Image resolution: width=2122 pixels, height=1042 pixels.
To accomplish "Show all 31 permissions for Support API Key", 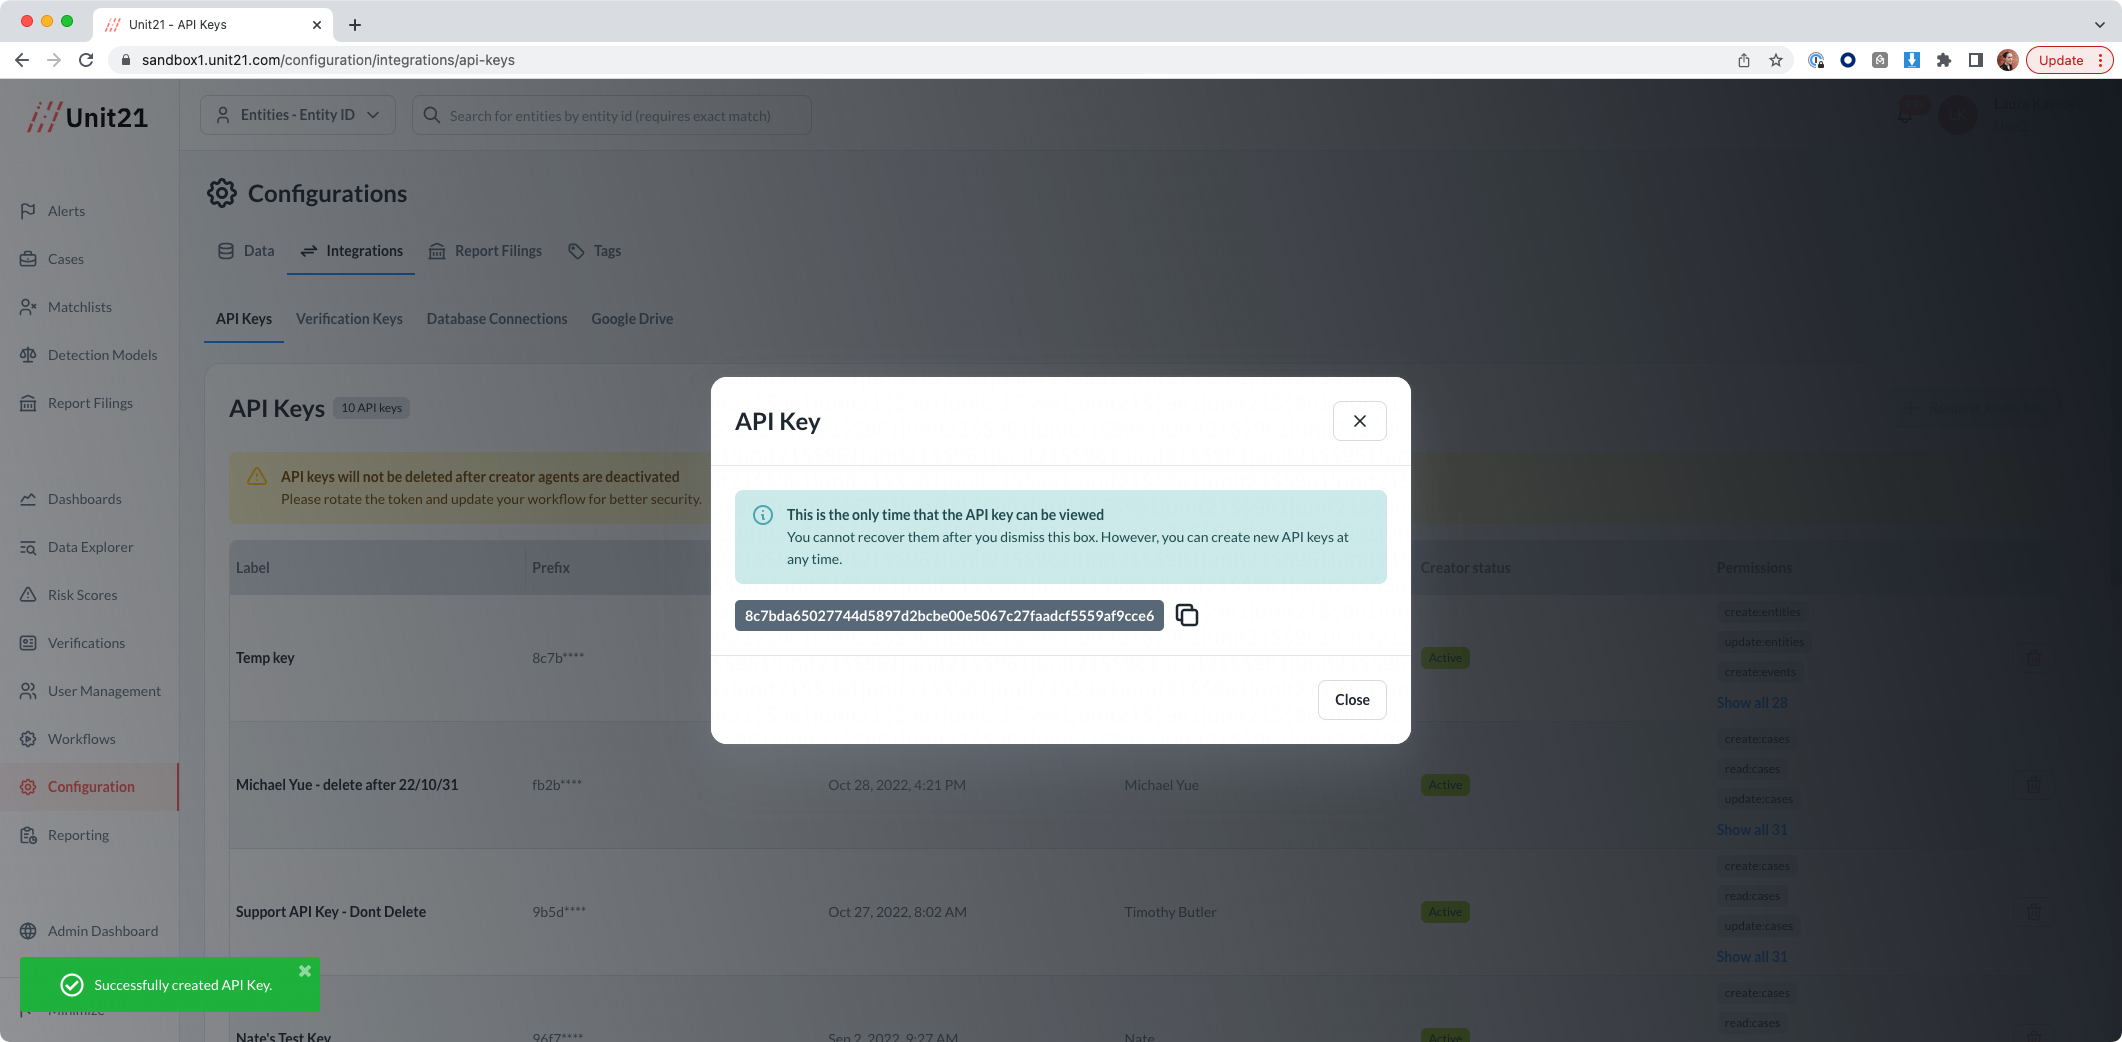I will (1751, 957).
